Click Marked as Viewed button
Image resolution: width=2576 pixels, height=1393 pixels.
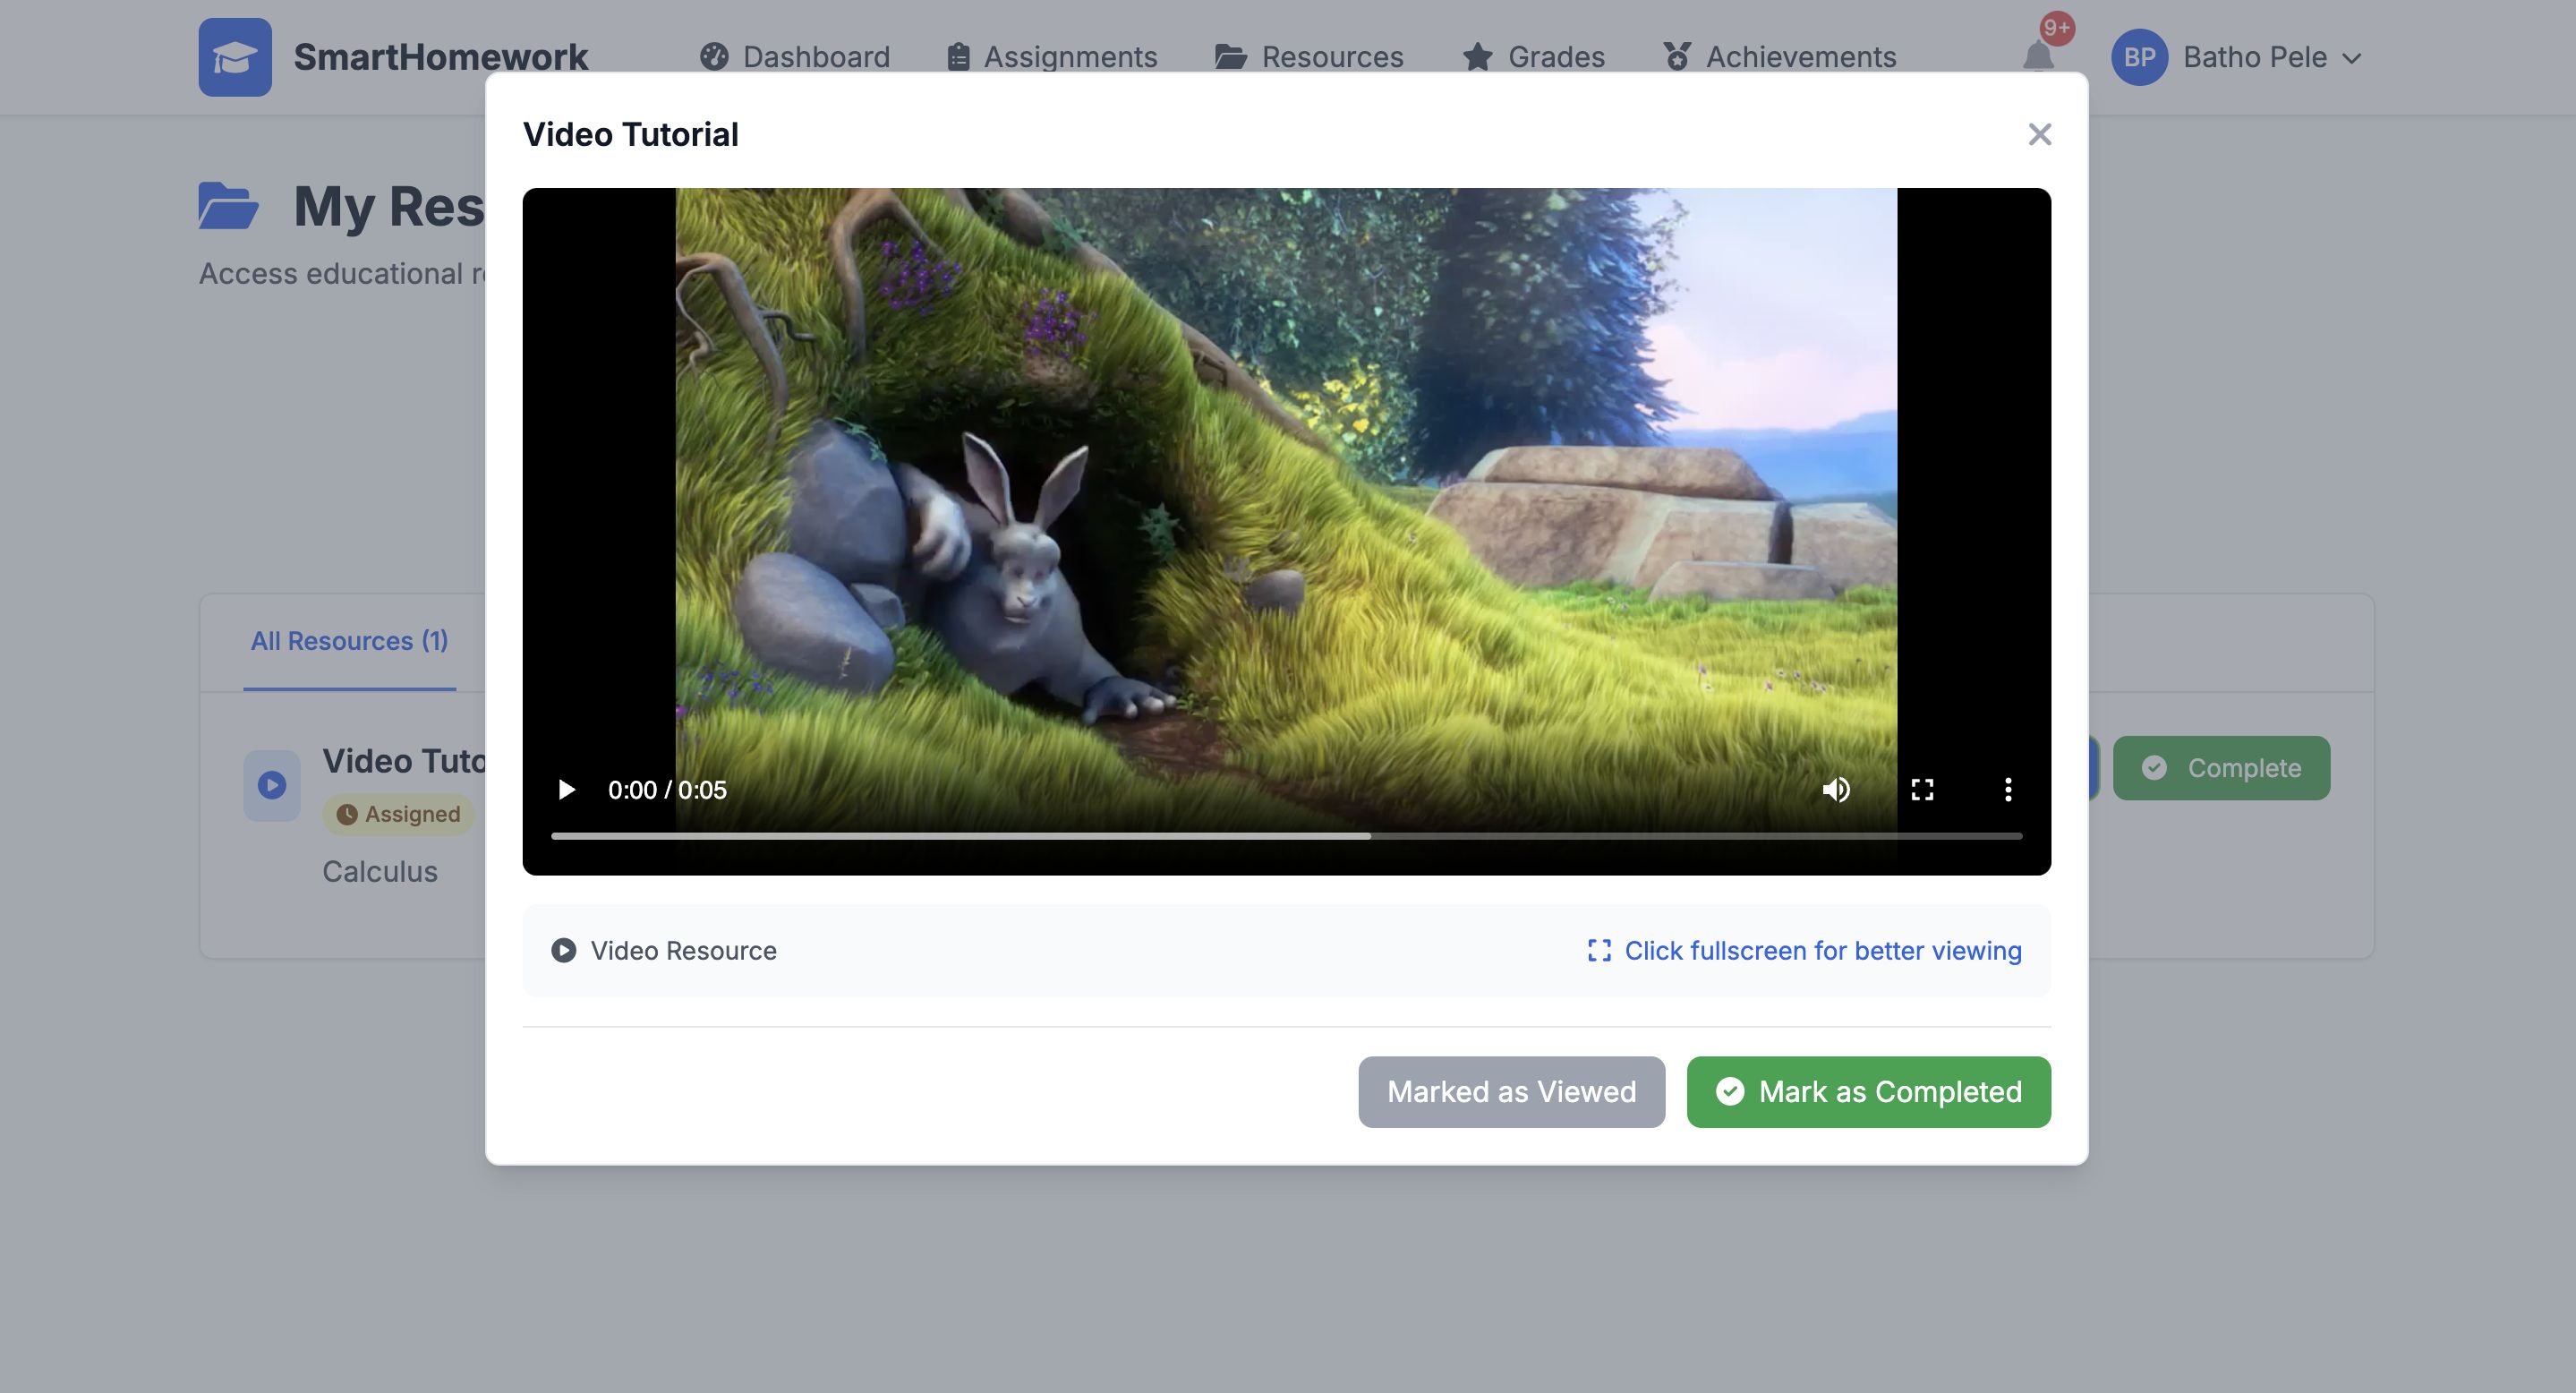tap(1511, 1092)
